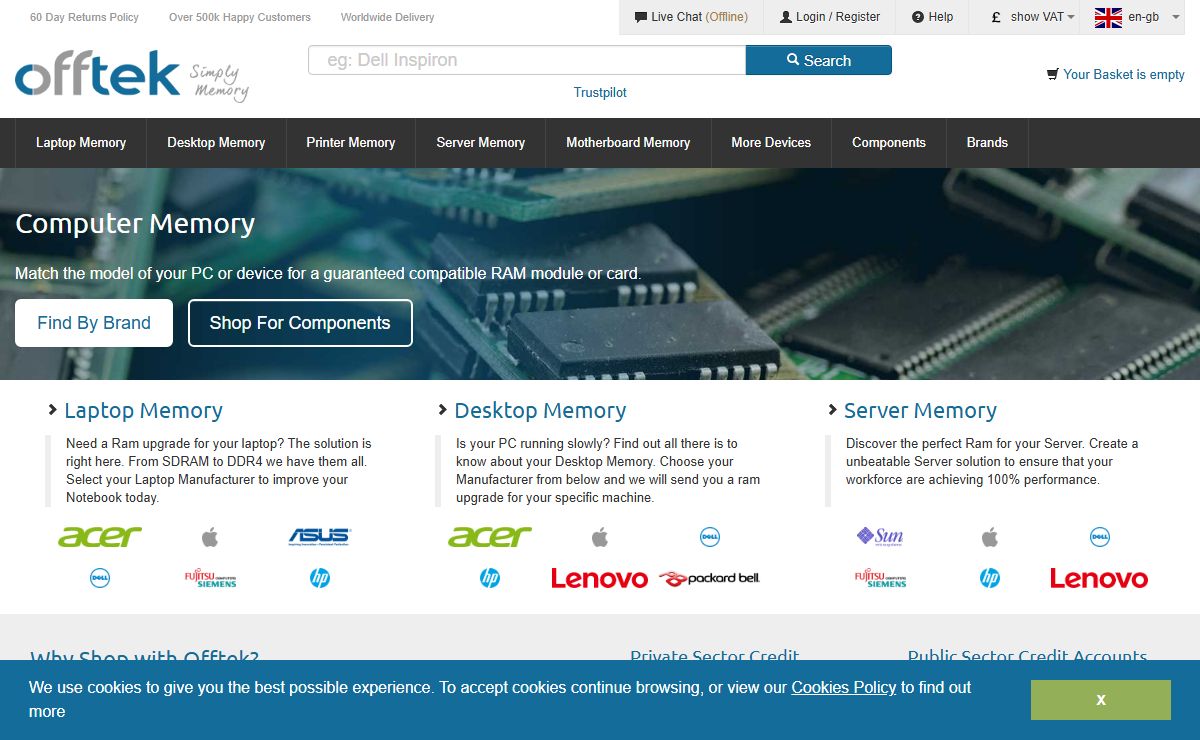Open the Laptop Memory menu
This screenshot has width=1200, height=740.
(81, 143)
